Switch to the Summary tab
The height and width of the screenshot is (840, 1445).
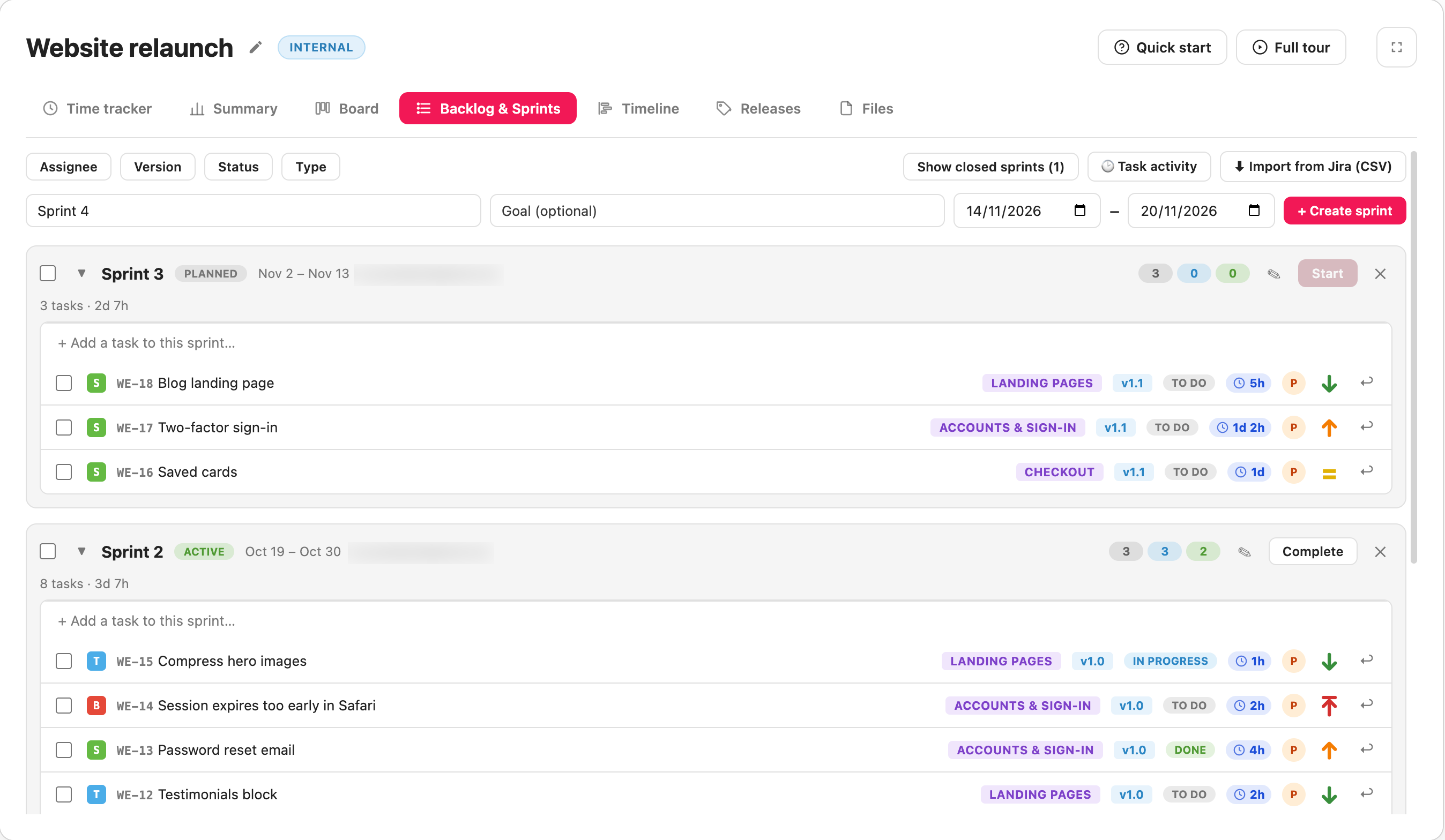233,108
